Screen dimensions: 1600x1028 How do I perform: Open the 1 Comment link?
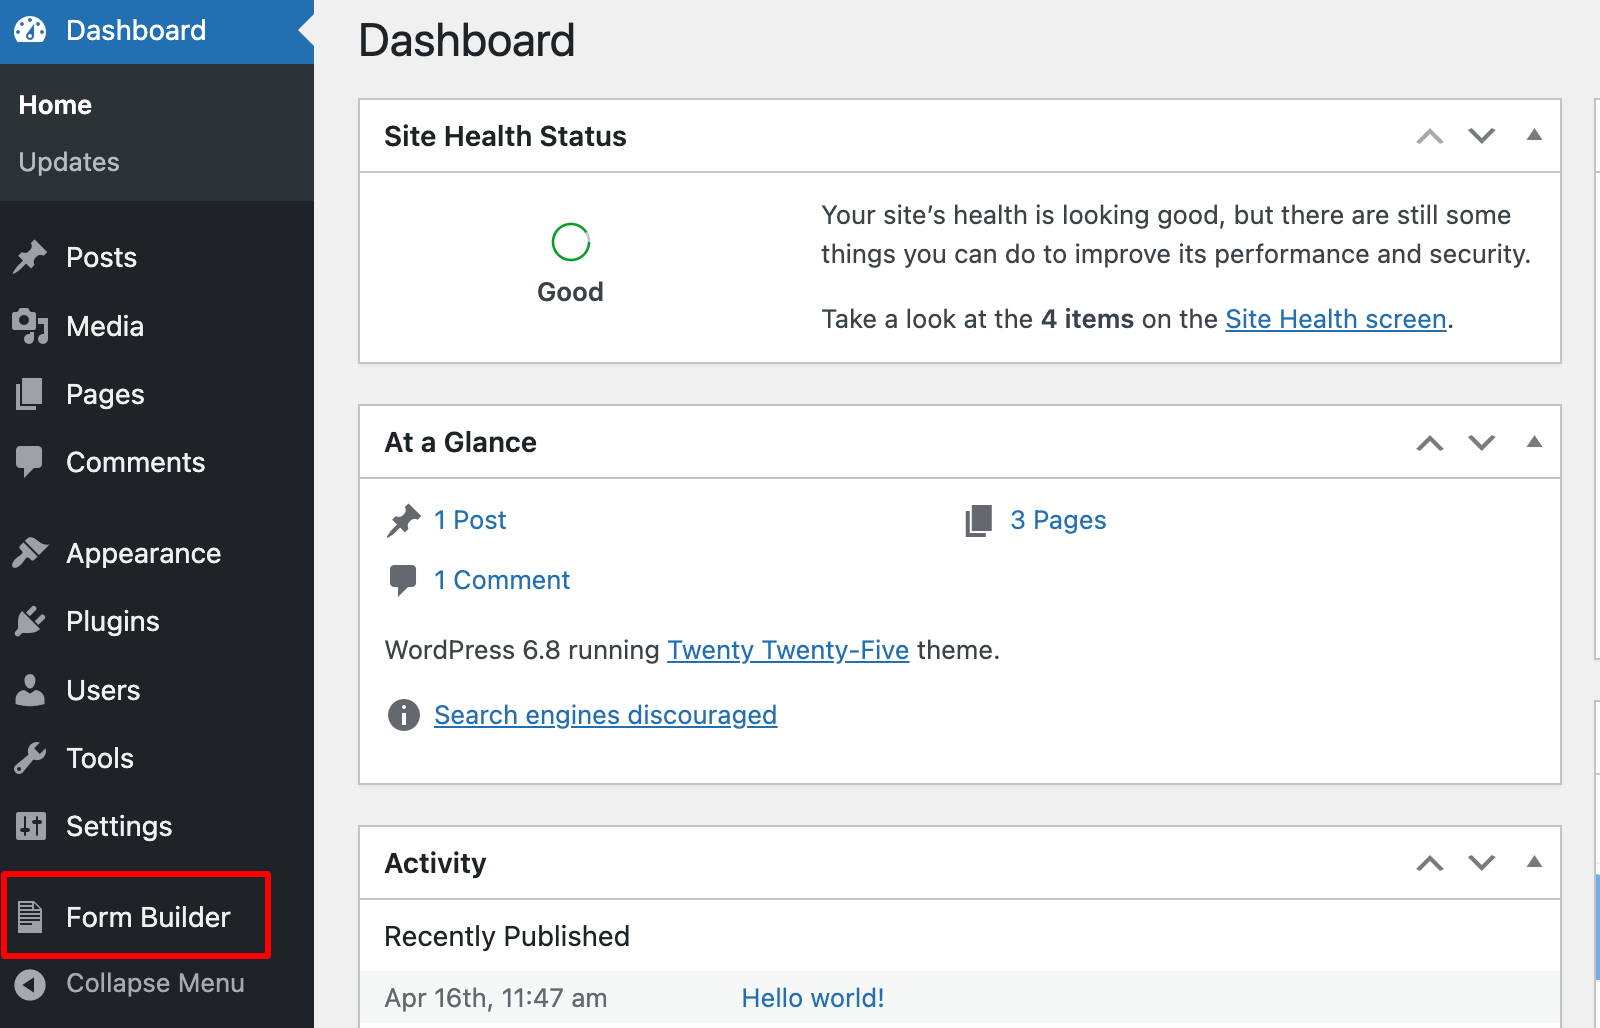click(502, 580)
